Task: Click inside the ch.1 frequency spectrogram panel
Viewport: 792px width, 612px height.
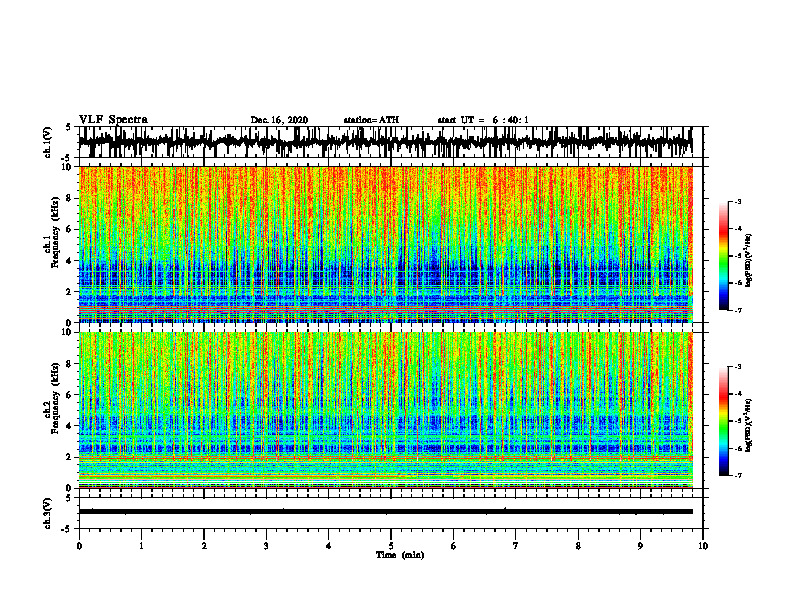Action: click(x=386, y=244)
